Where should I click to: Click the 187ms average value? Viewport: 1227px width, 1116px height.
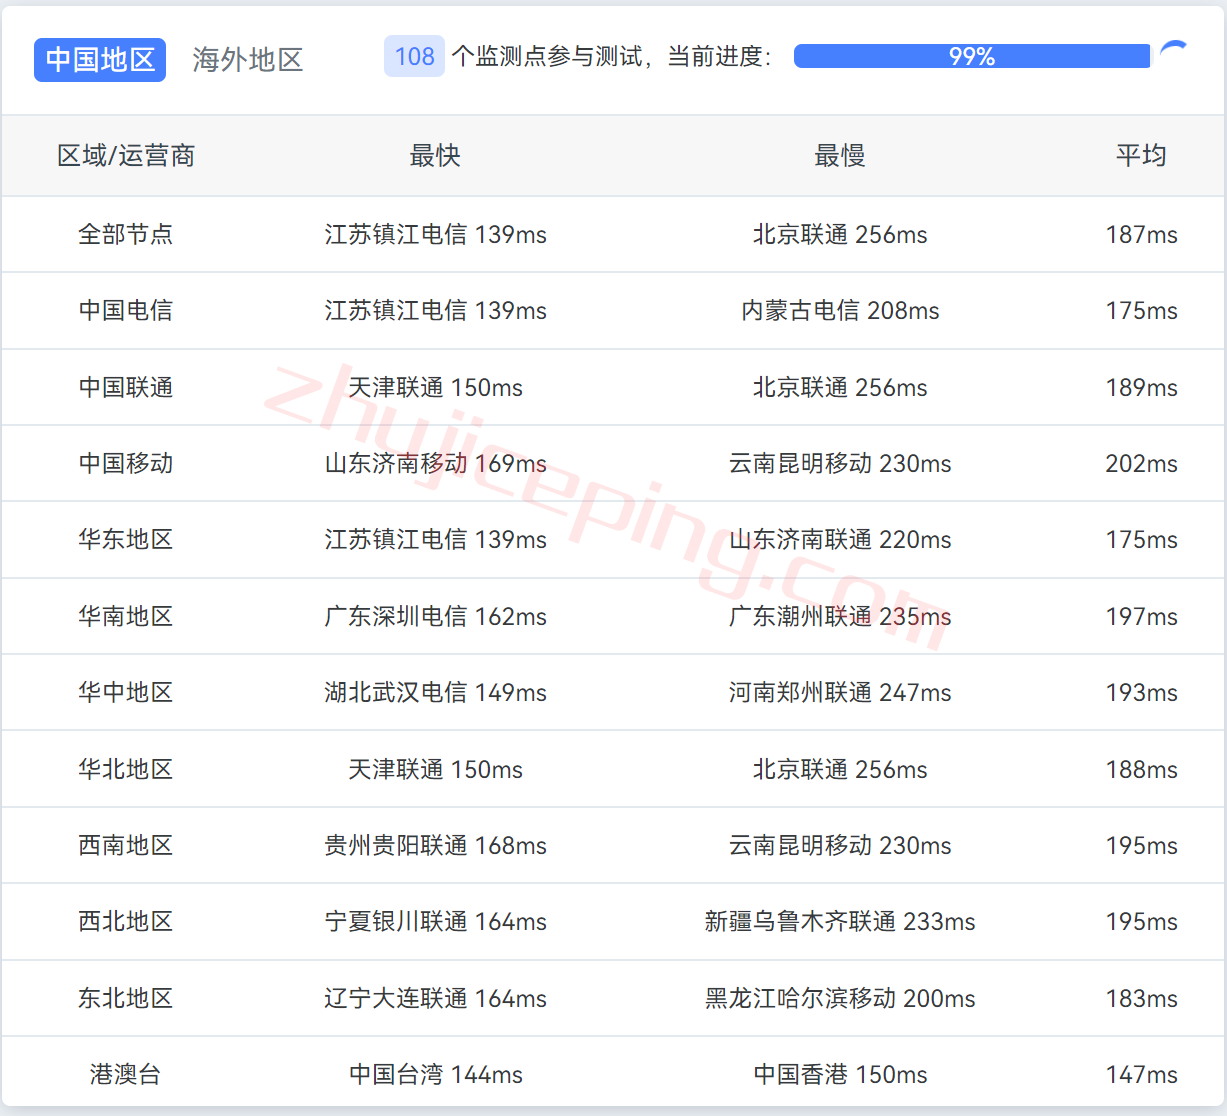pos(1141,234)
